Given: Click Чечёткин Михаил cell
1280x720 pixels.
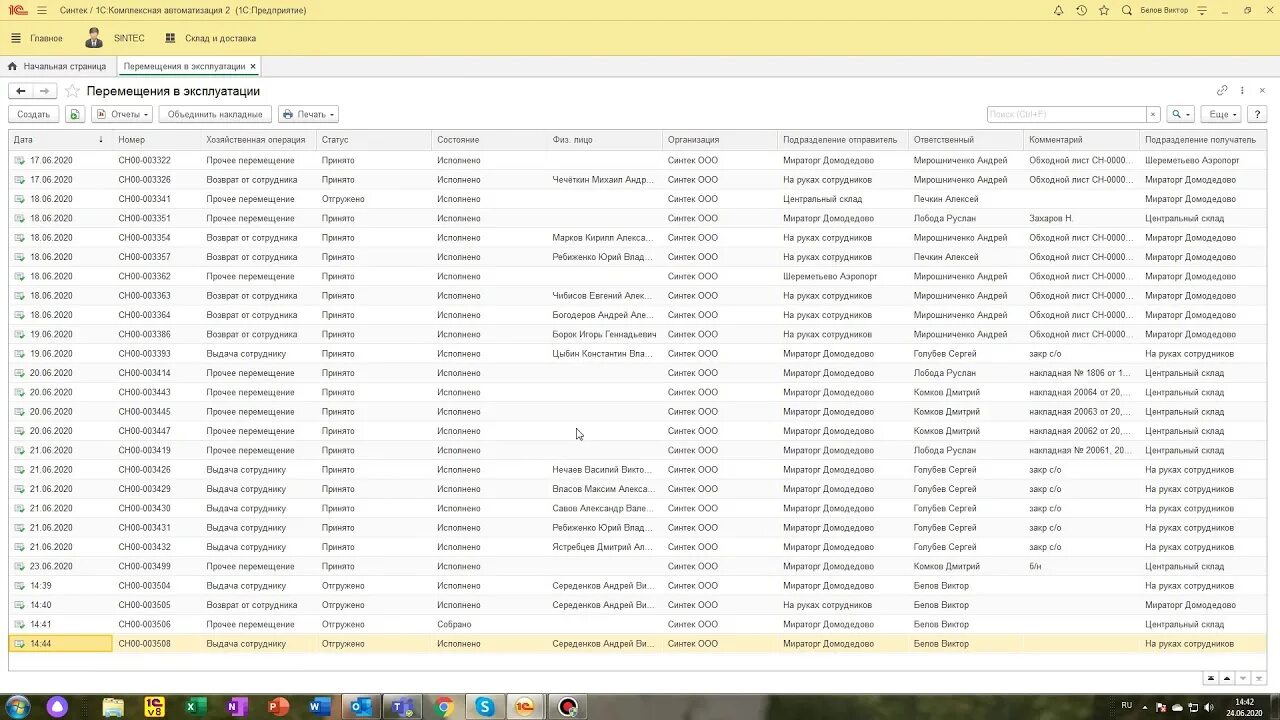Looking at the screenshot, I should click(x=603, y=180).
